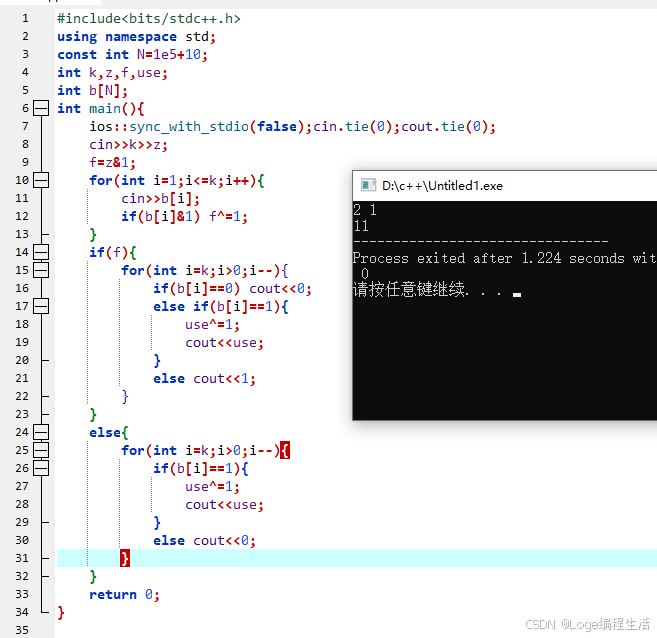Click line number 33 in the gutter
Image resolution: width=657 pixels, height=638 pixels.
point(22,594)
